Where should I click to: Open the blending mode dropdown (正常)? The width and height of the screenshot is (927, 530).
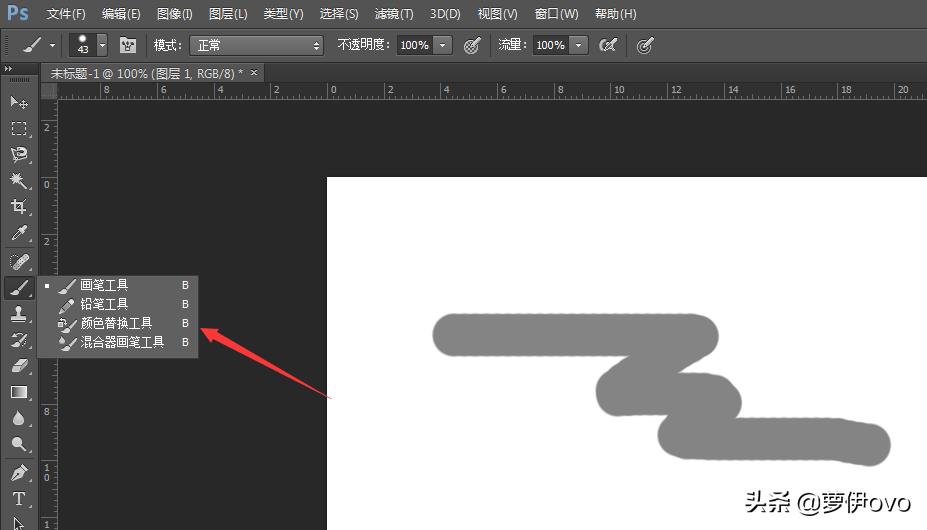point(258,45)
